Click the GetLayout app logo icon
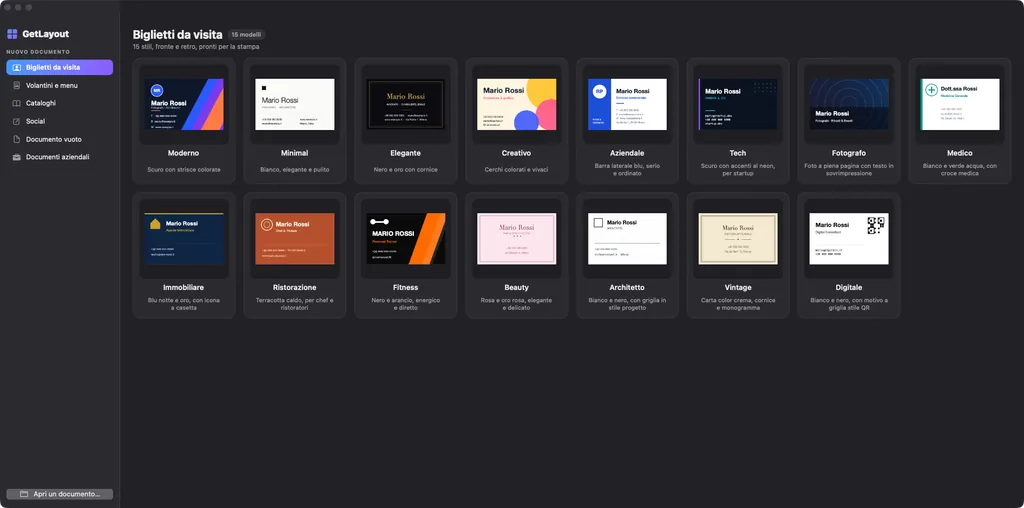The height and width of the screenshot is (508, 1024). click(12, 34)
